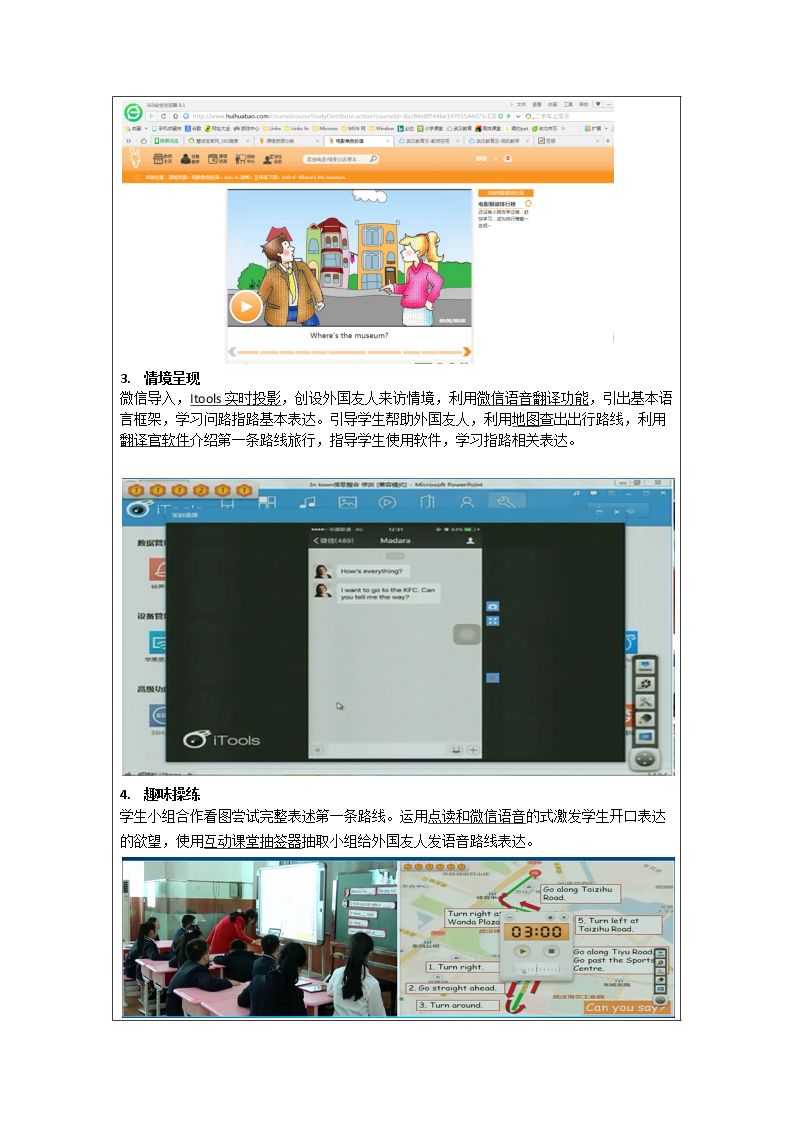Click the I want to go to KFC message
The image size is (794, 1123).
tap(387, 593)
